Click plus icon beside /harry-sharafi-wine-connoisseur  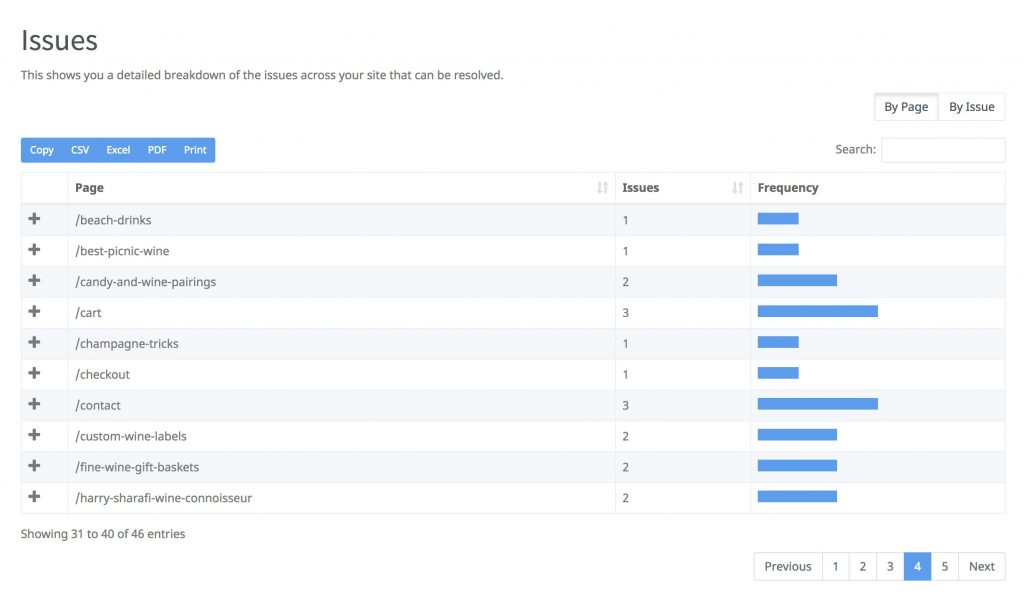34,497
